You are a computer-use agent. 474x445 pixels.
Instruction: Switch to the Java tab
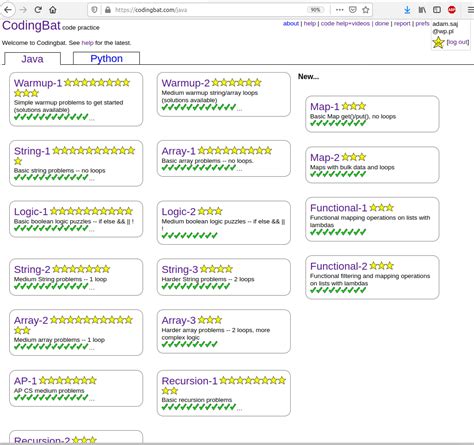point(32,59)
